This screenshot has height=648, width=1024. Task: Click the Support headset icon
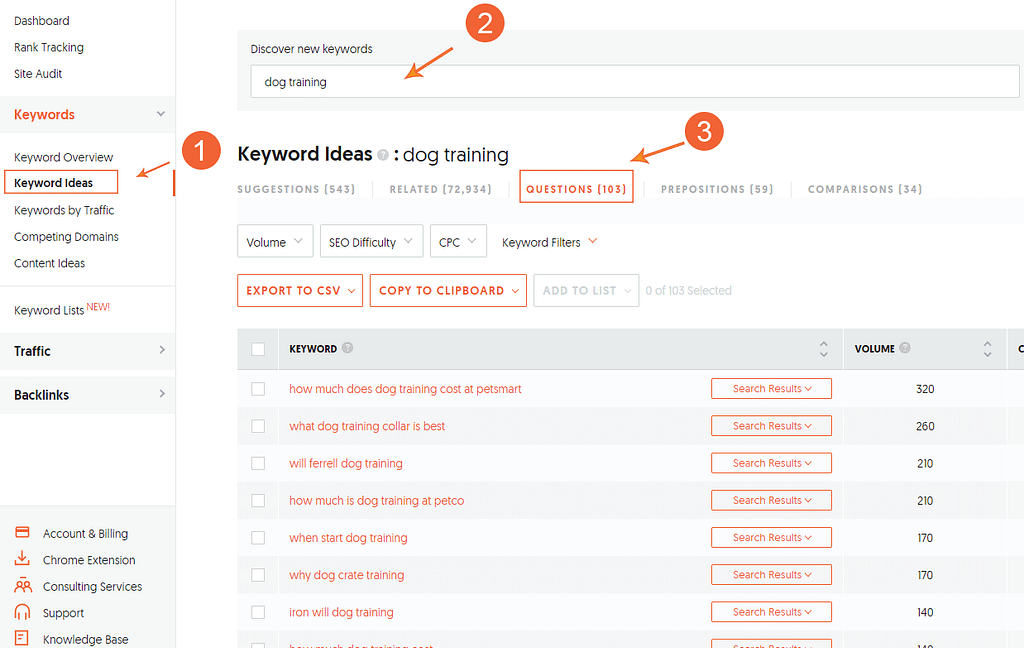[22, 612]
